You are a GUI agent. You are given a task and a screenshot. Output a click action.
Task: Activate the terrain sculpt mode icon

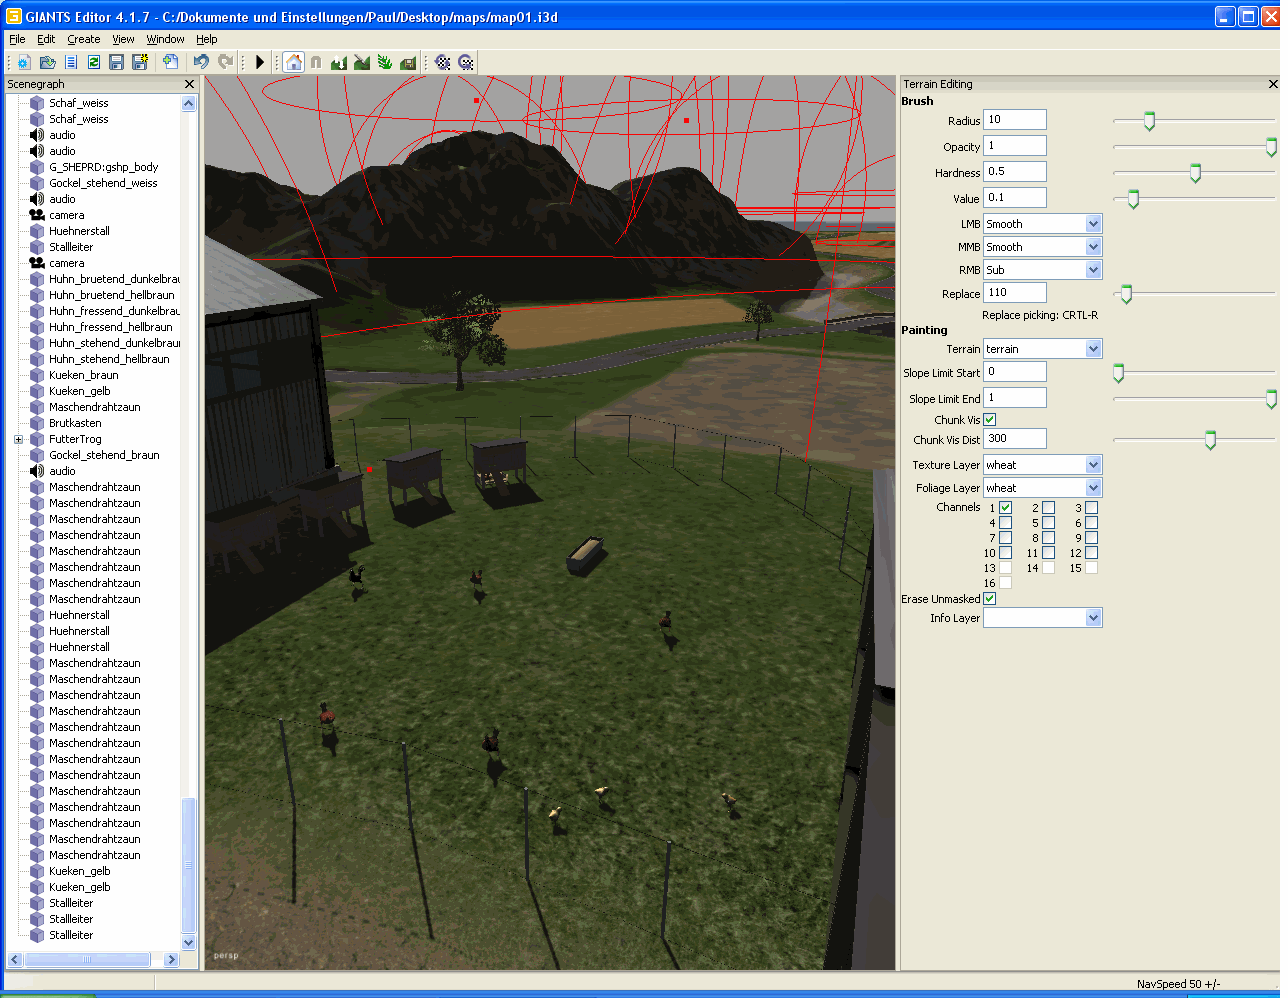tap(339, 62)
